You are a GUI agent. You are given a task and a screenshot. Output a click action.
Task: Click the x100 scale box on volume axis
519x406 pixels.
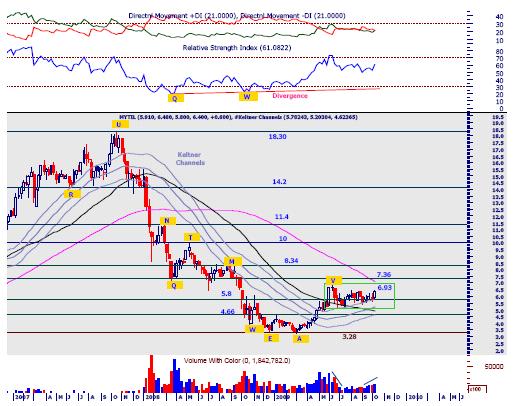[x=477, y=389]
